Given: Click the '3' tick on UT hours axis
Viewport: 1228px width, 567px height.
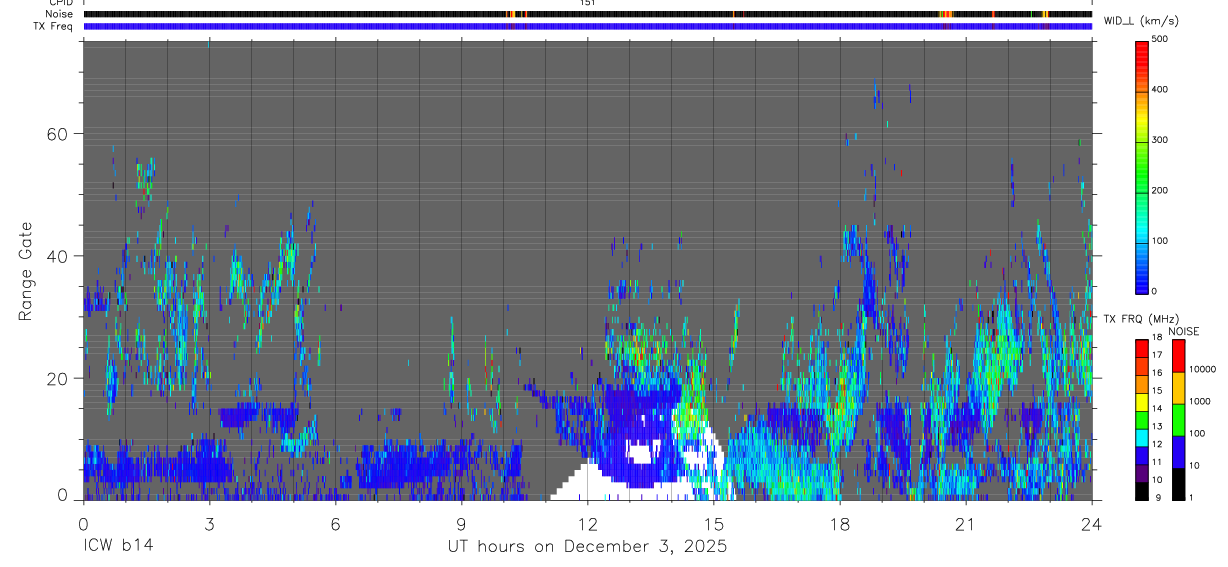Looking at the screenshot, I should click(209, 523).
